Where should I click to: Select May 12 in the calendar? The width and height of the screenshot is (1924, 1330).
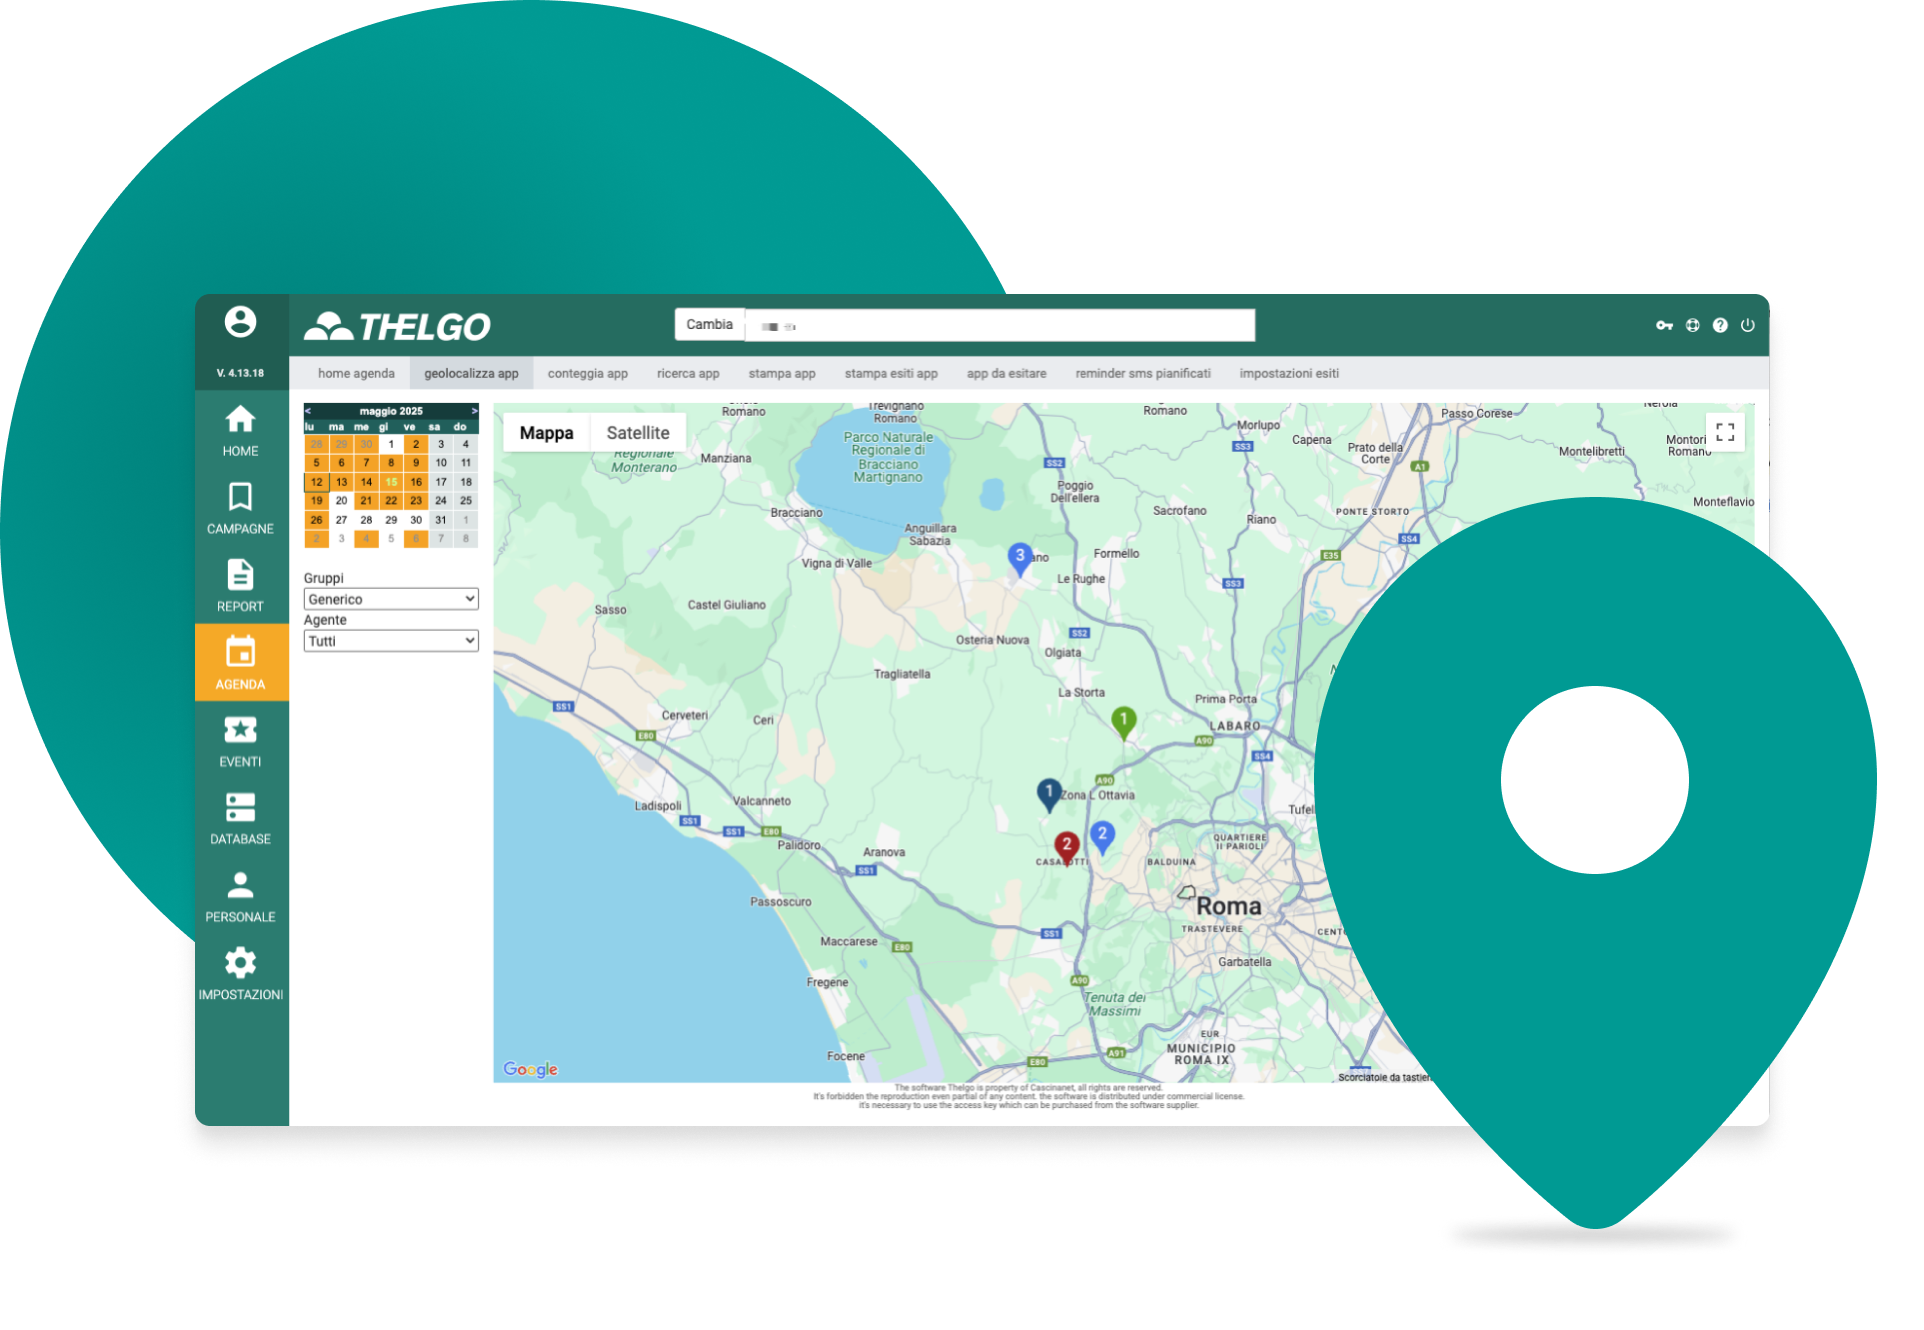click(x=316, y=482)
